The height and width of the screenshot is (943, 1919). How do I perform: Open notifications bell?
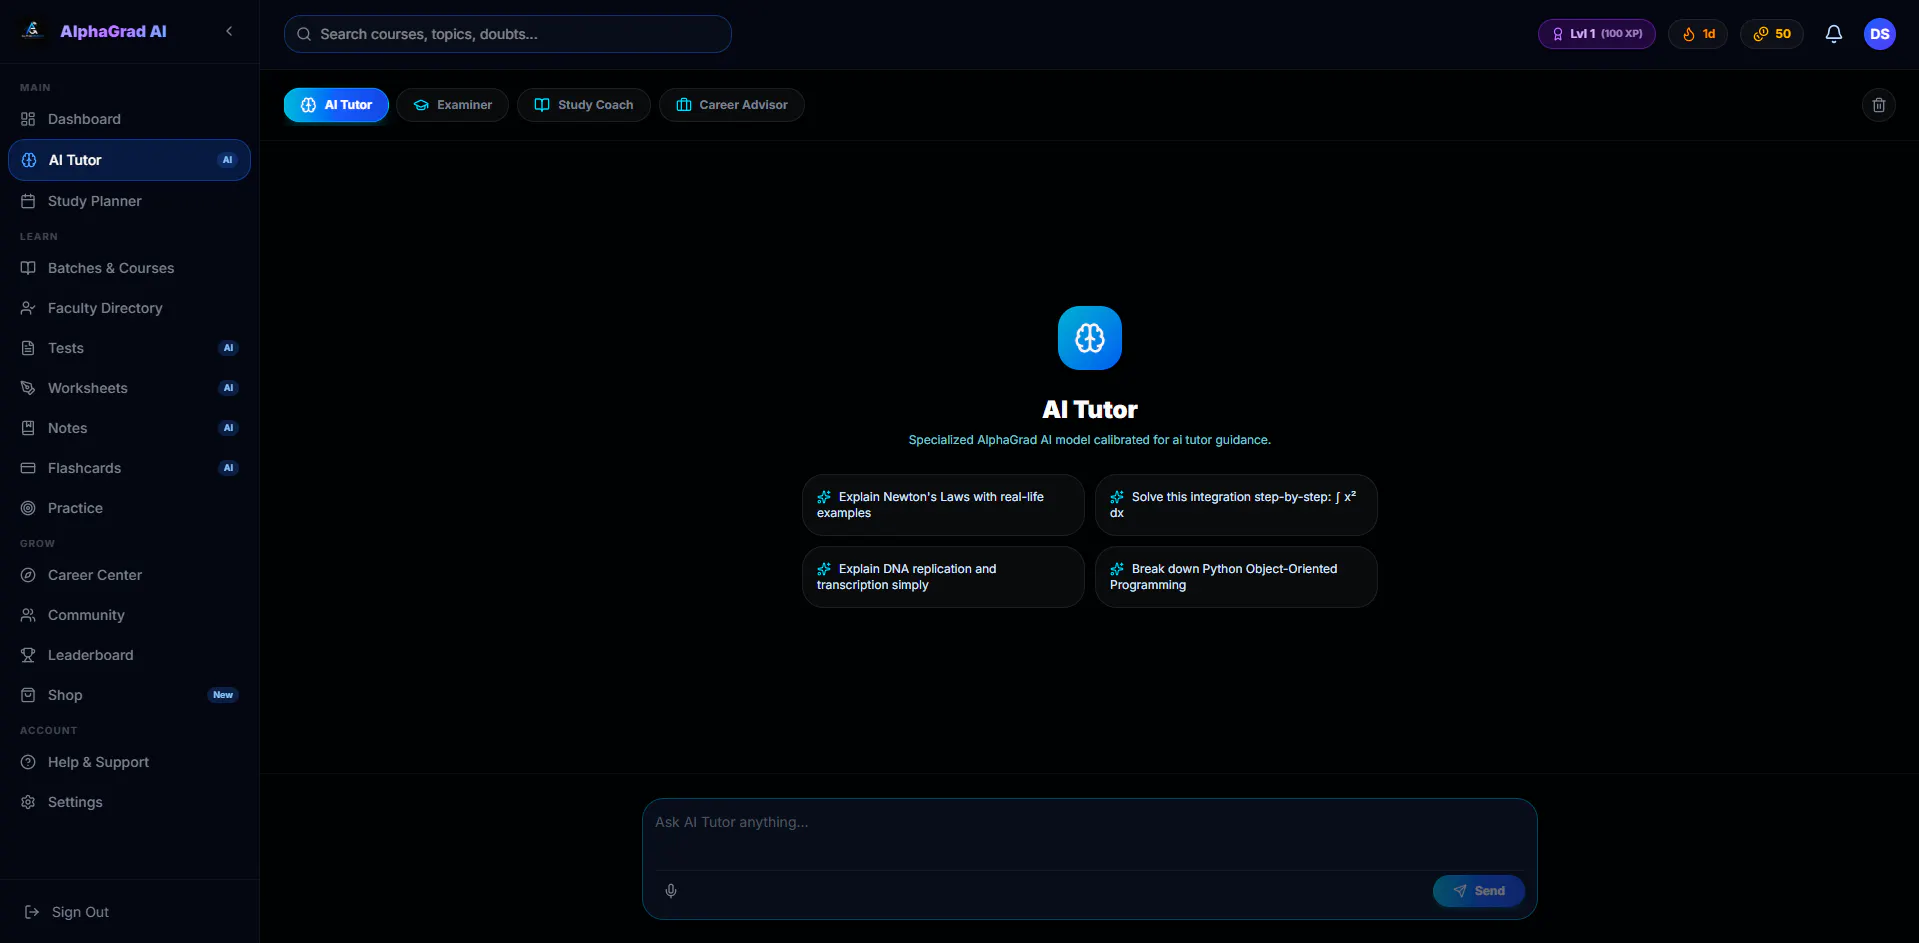coord(1834,34)
